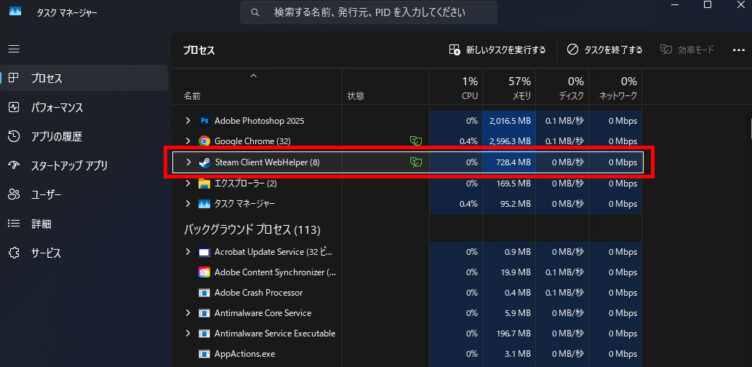
Task: Sort by ディスク column header
Action: click(562, 88)
